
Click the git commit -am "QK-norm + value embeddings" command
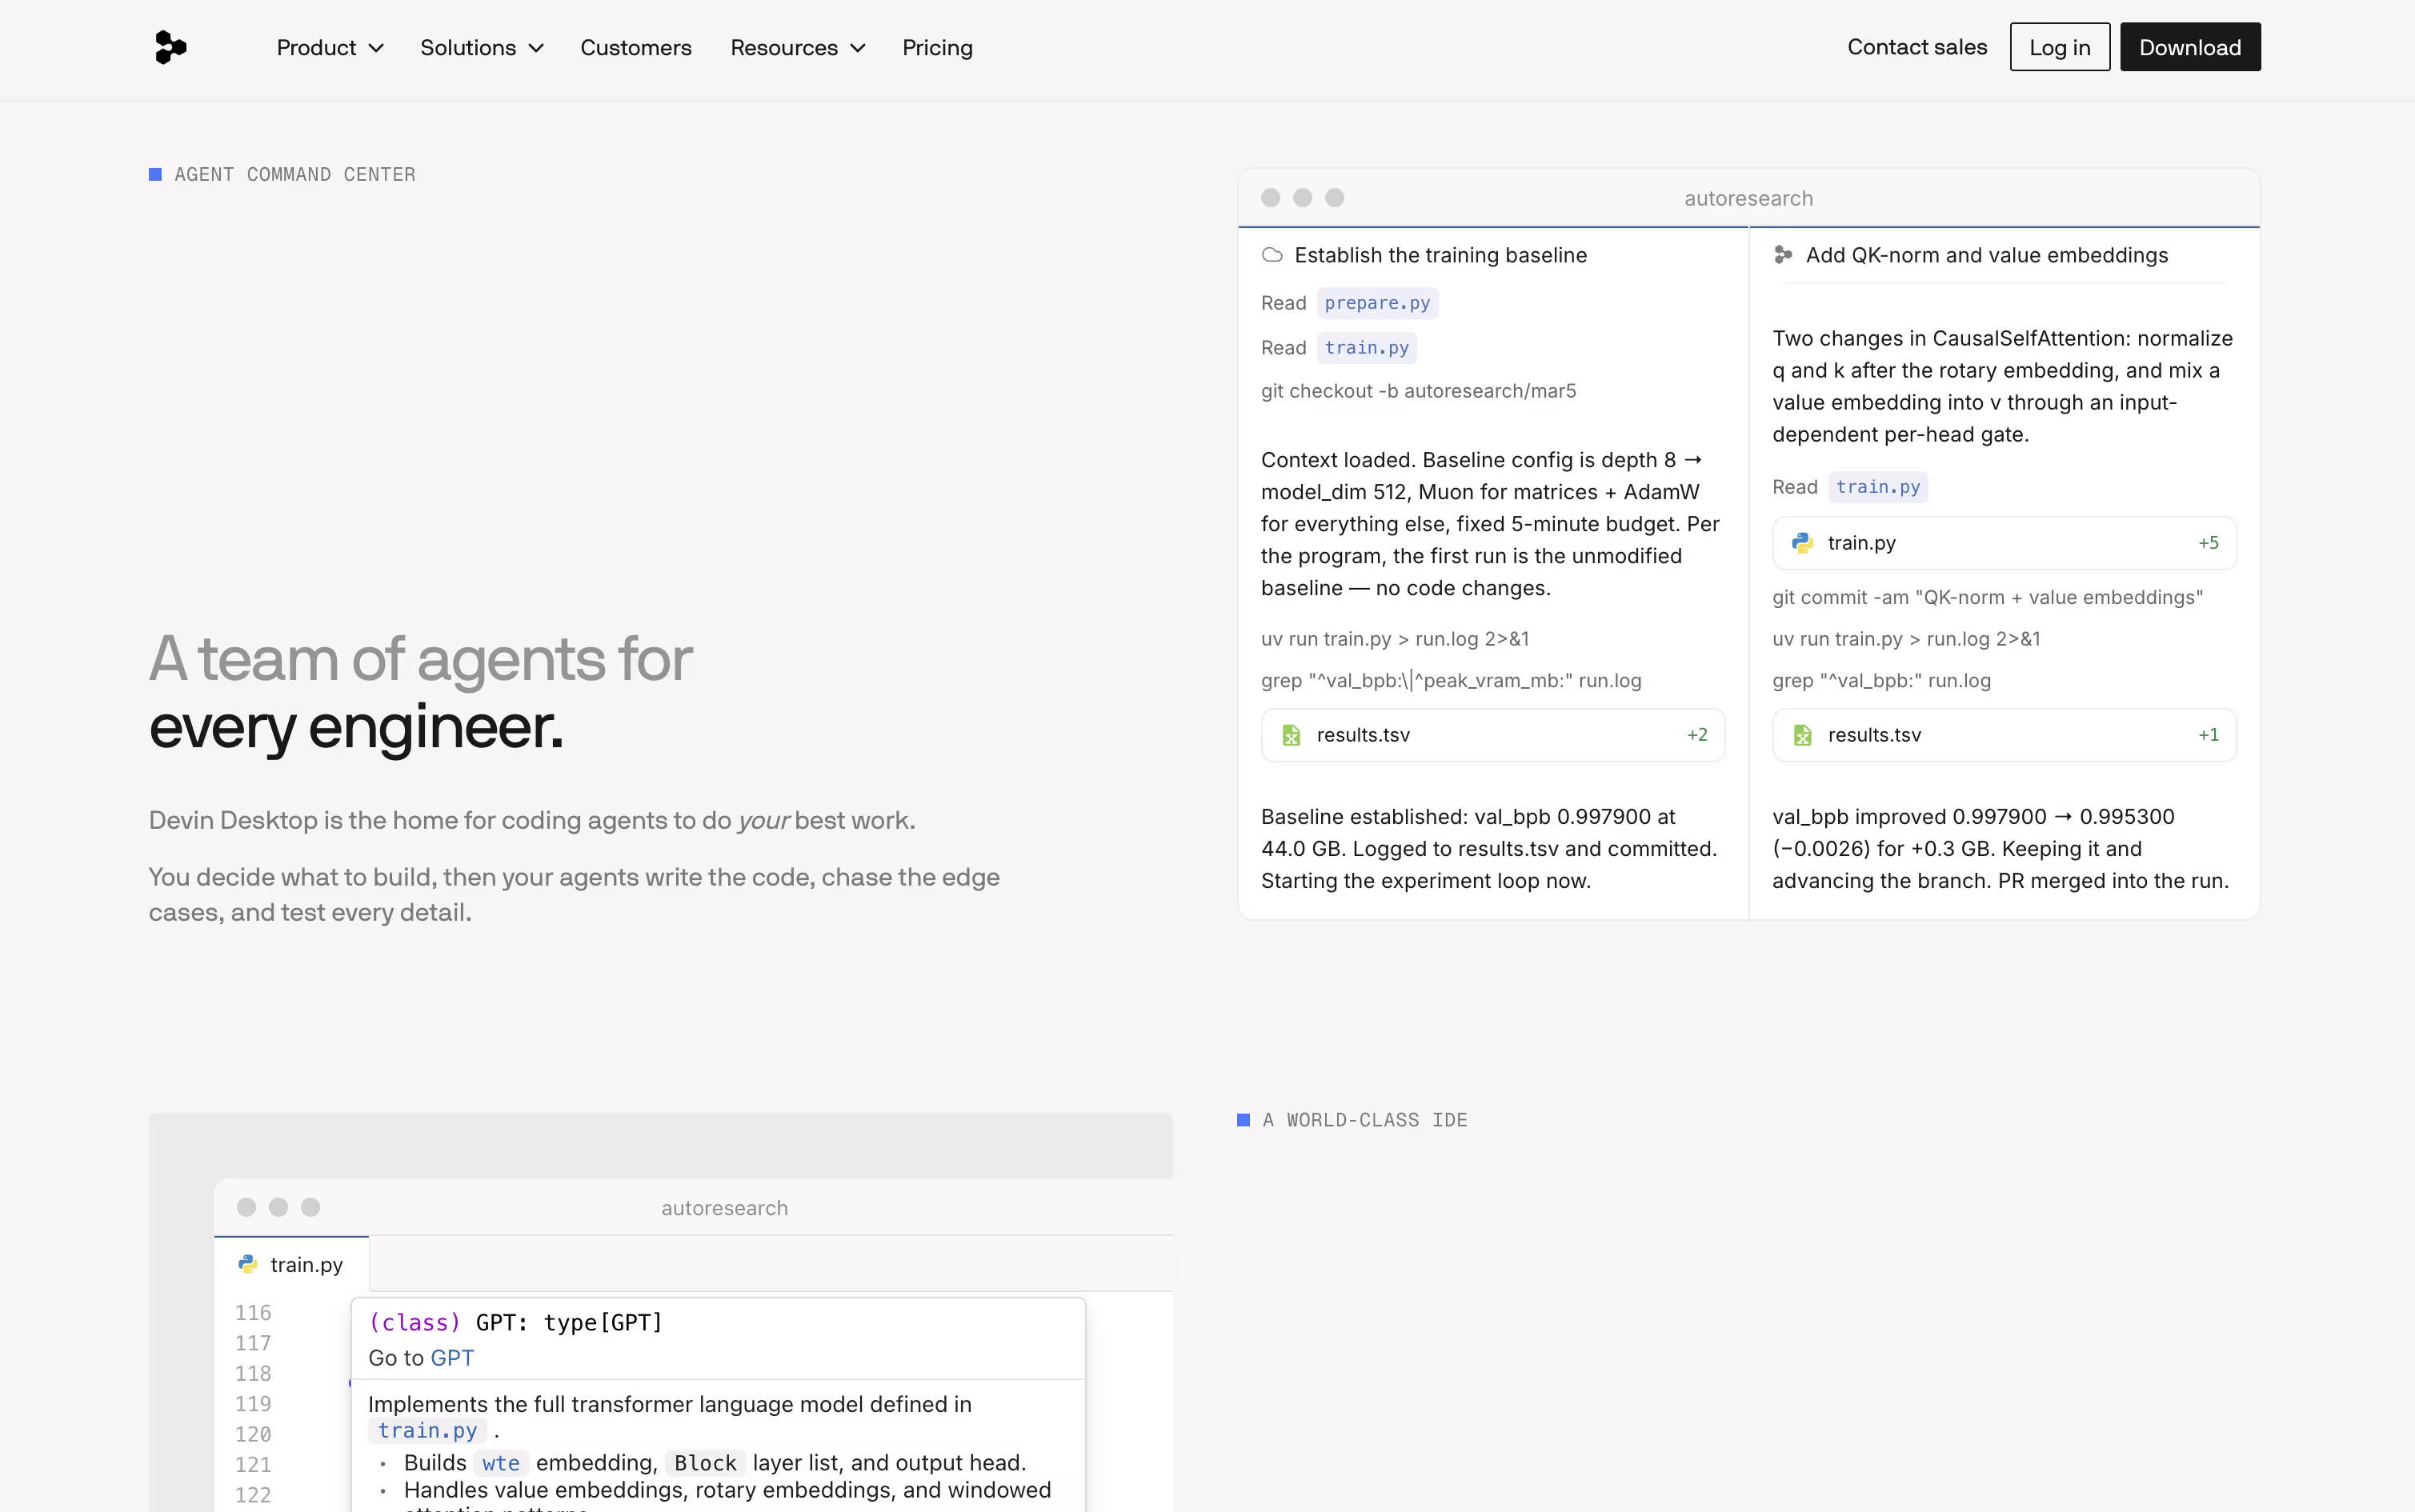(x=1987, y=597)
